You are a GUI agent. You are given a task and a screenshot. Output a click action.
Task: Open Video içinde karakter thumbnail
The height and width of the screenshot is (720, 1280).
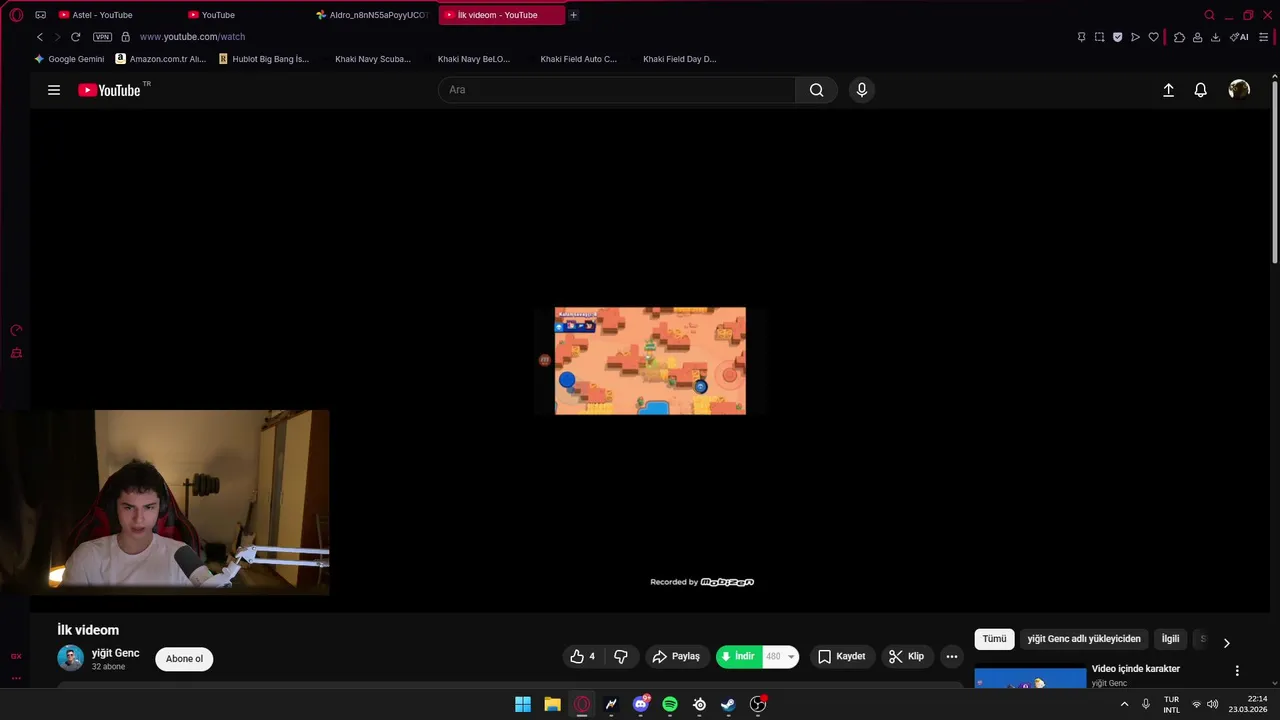[x=1030, y=678]
